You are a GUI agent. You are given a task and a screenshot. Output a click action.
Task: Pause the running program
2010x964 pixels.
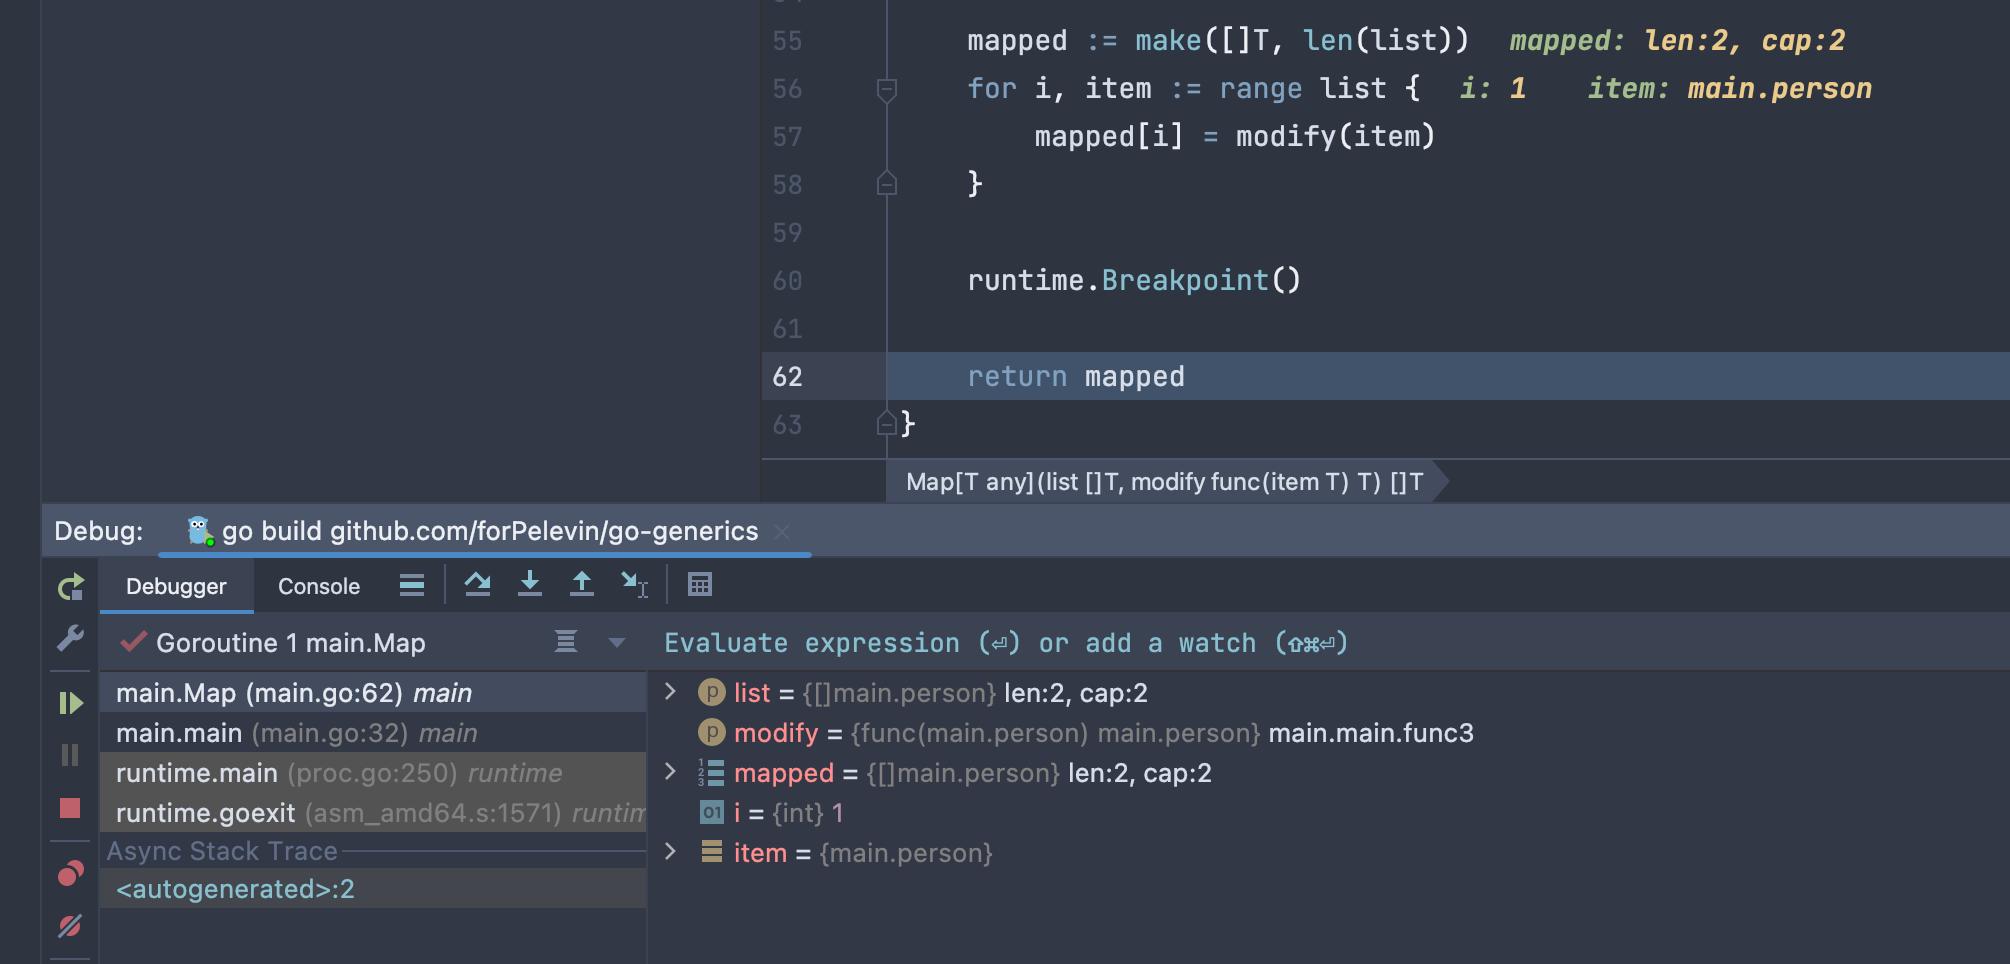coord(70,755)
